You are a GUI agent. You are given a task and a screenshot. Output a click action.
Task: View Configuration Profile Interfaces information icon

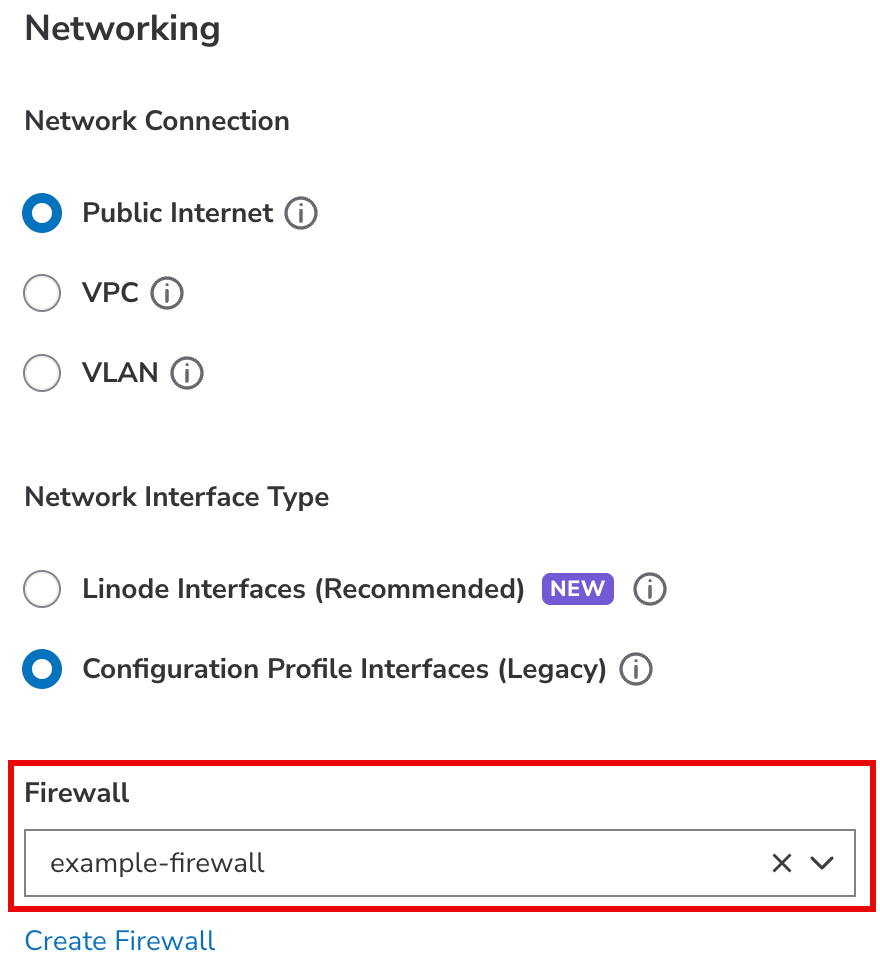point(635,669)
